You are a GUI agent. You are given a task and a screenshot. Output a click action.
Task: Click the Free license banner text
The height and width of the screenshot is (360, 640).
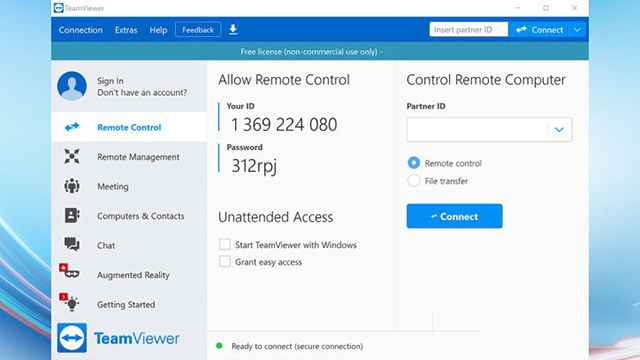pyautogui.click(x=311, y=52)
